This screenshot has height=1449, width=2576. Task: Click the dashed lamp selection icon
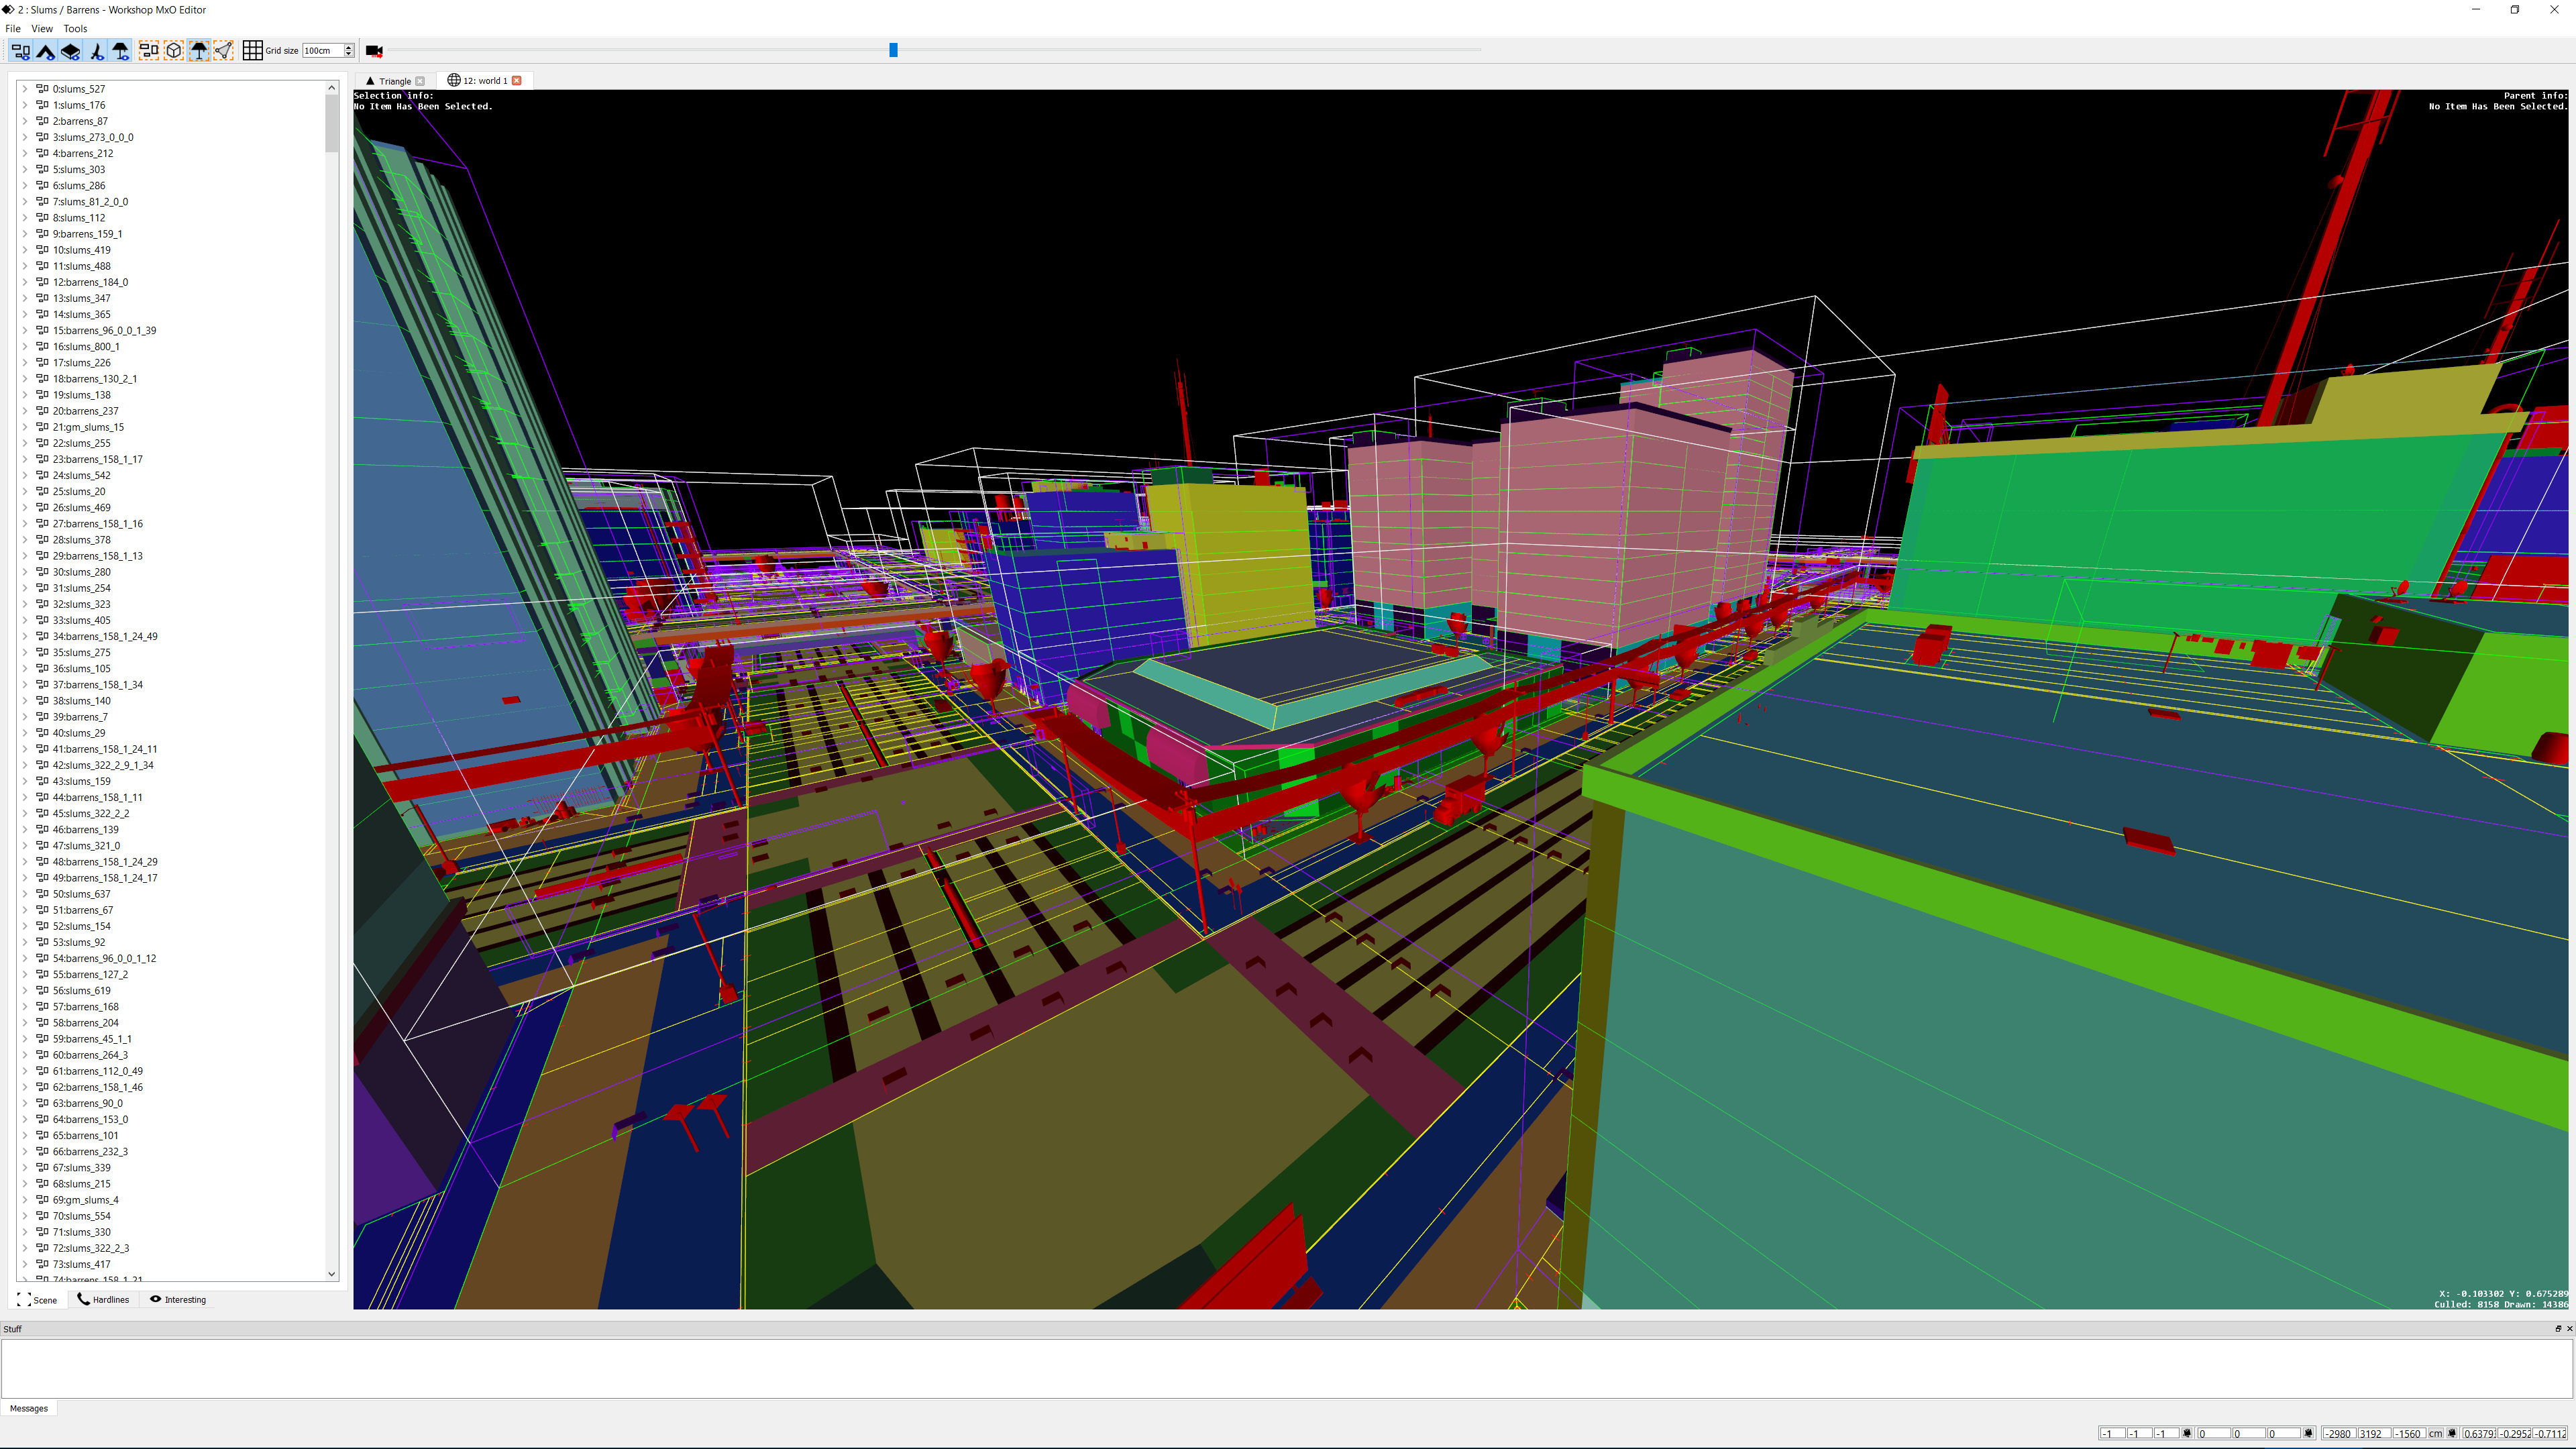click(x=199, y=51)
